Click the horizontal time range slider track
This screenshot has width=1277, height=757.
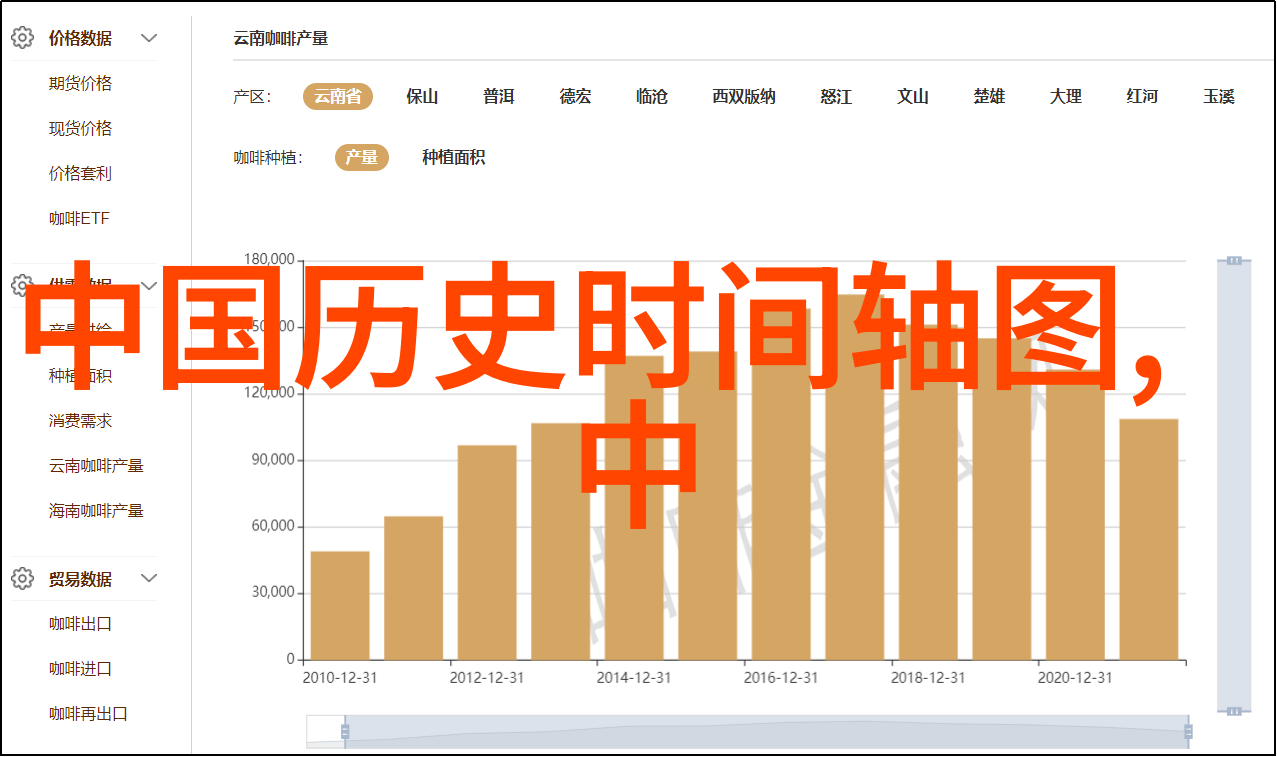pos(766,732)
